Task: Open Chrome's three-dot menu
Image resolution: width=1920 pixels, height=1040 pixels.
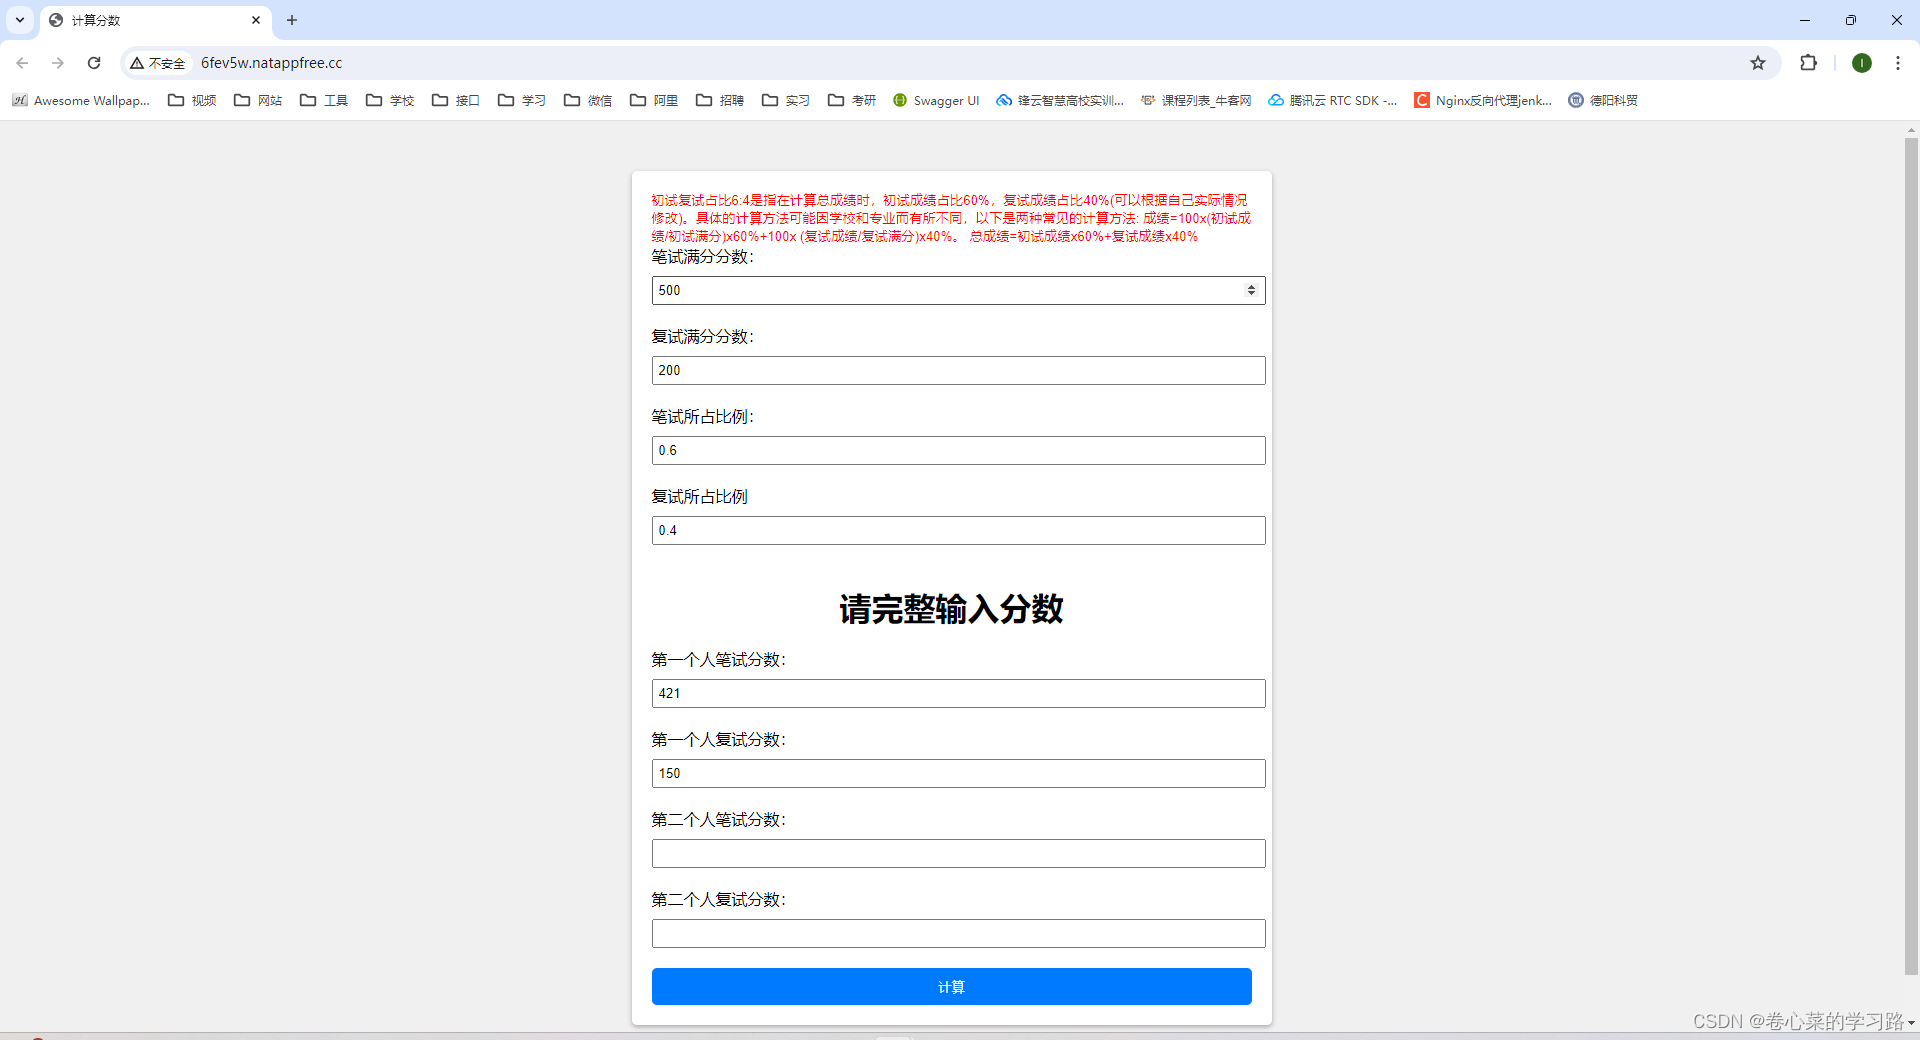Action: point(1897,63)
